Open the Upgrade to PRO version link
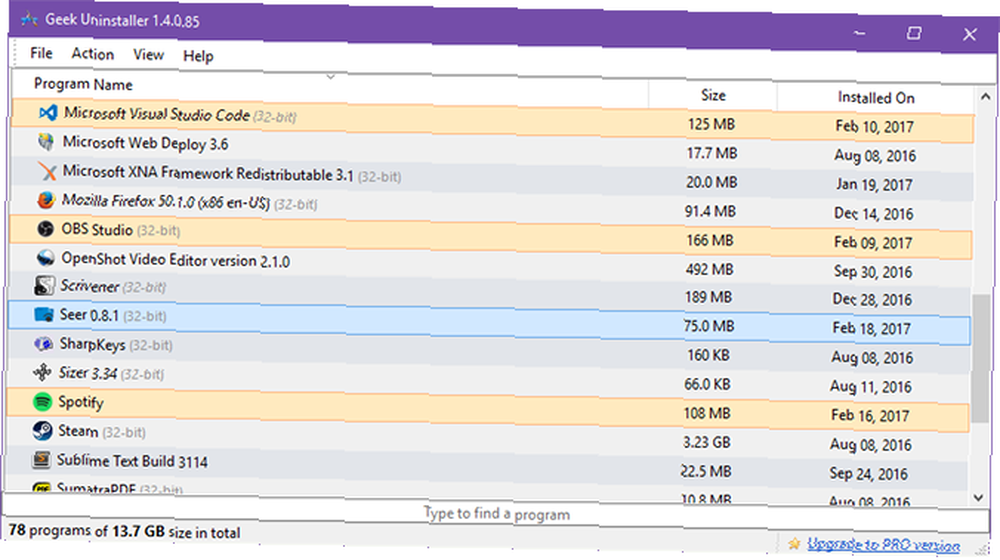 pyautogui.click(x=883, y=545)
